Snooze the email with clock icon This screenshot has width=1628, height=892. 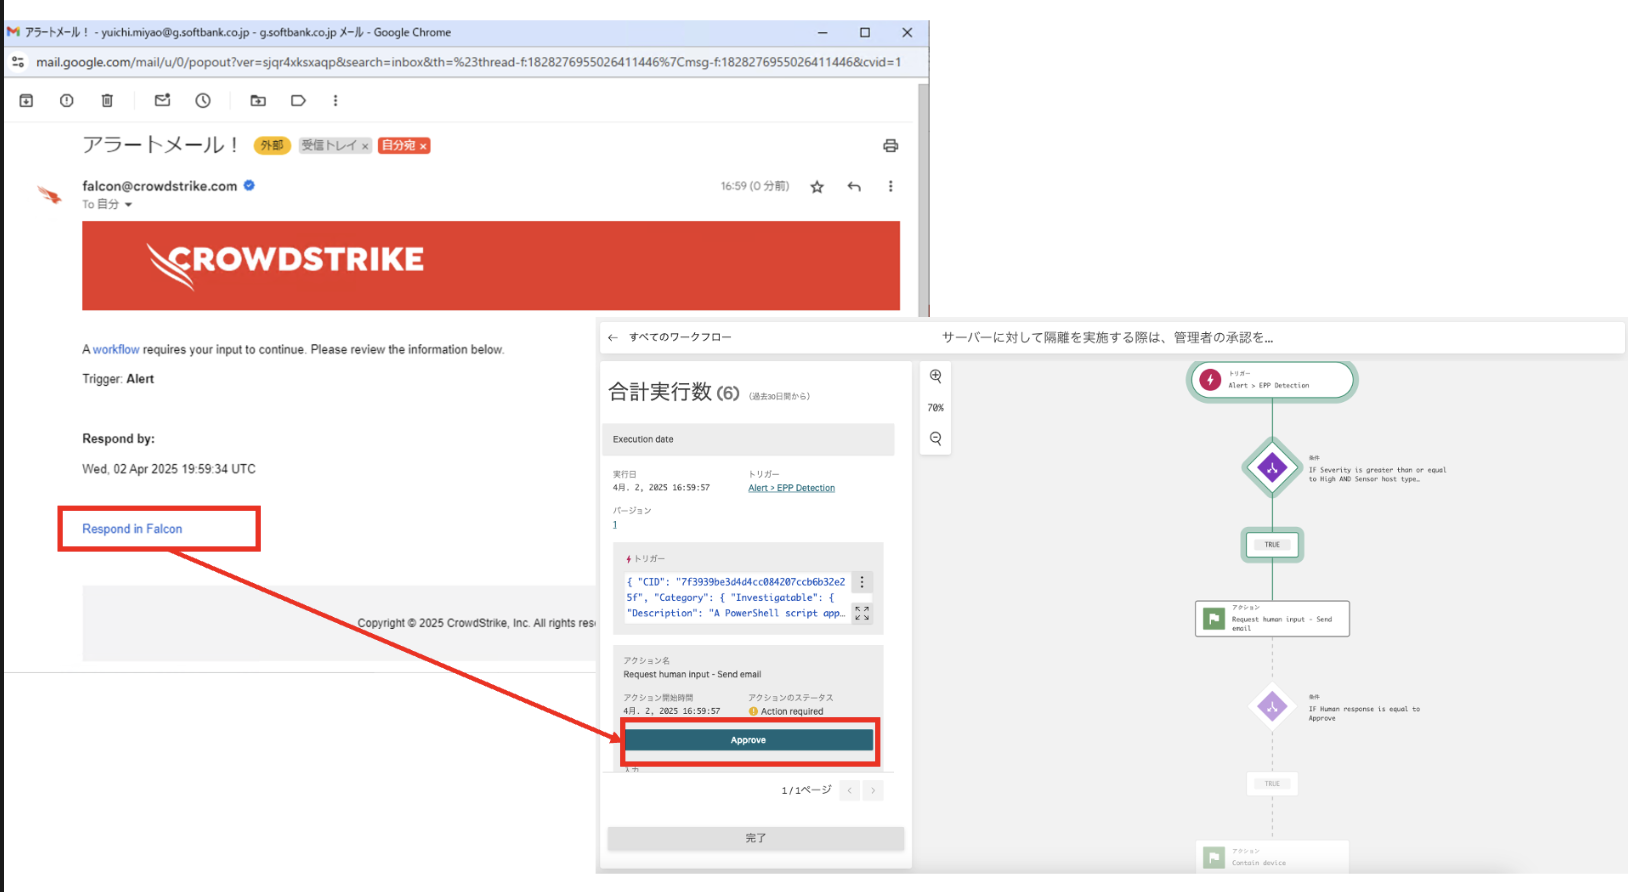(x=203, y=100)
